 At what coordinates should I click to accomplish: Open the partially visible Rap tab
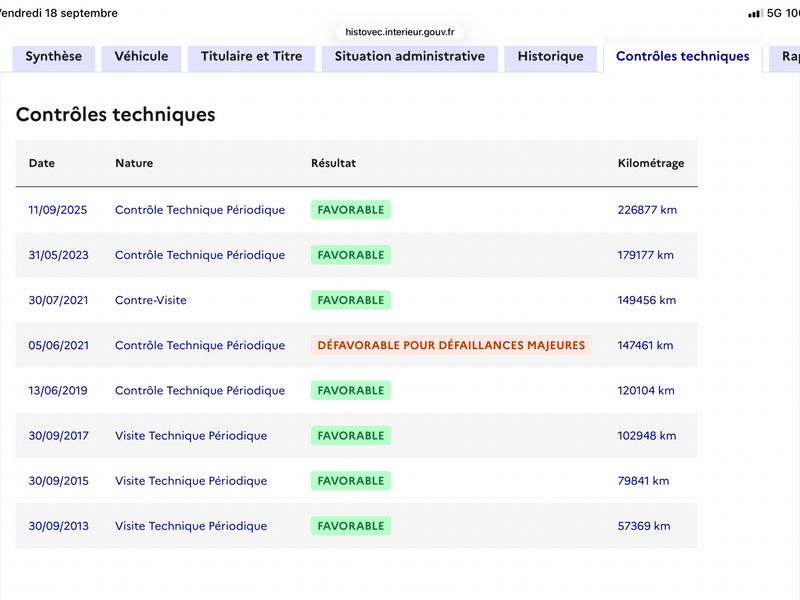[x=785, y=57]
